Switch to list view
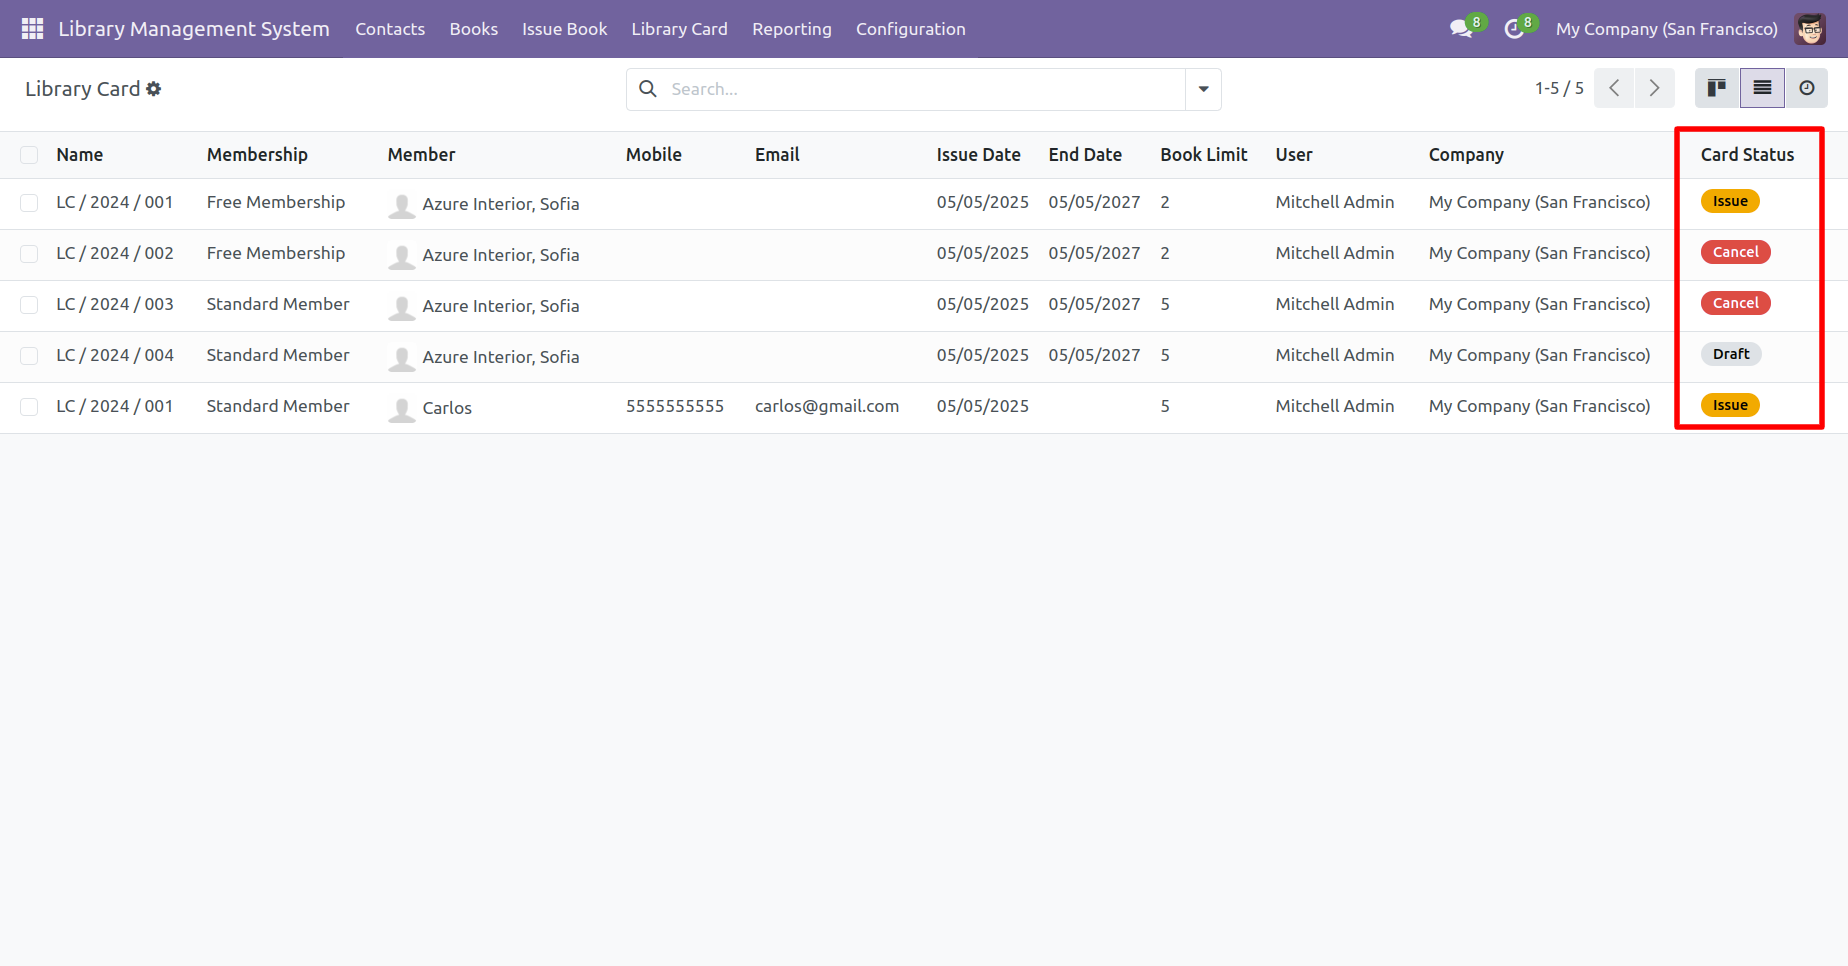 pos(1762,88)
